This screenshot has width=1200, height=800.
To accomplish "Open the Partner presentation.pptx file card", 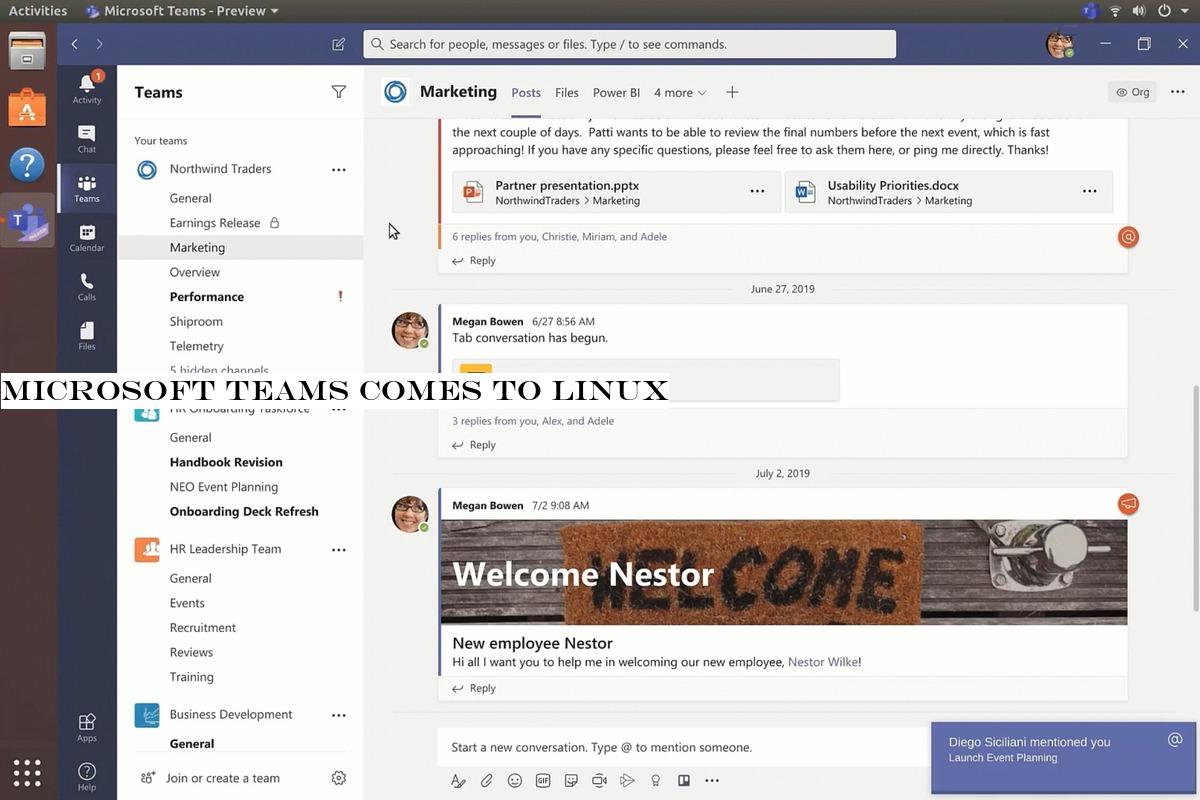I will (x=616, y=192).
